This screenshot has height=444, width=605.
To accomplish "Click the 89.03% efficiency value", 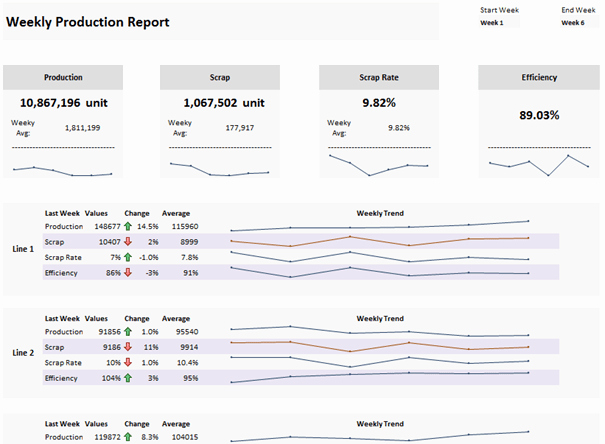I will click(x=539, y=115).
